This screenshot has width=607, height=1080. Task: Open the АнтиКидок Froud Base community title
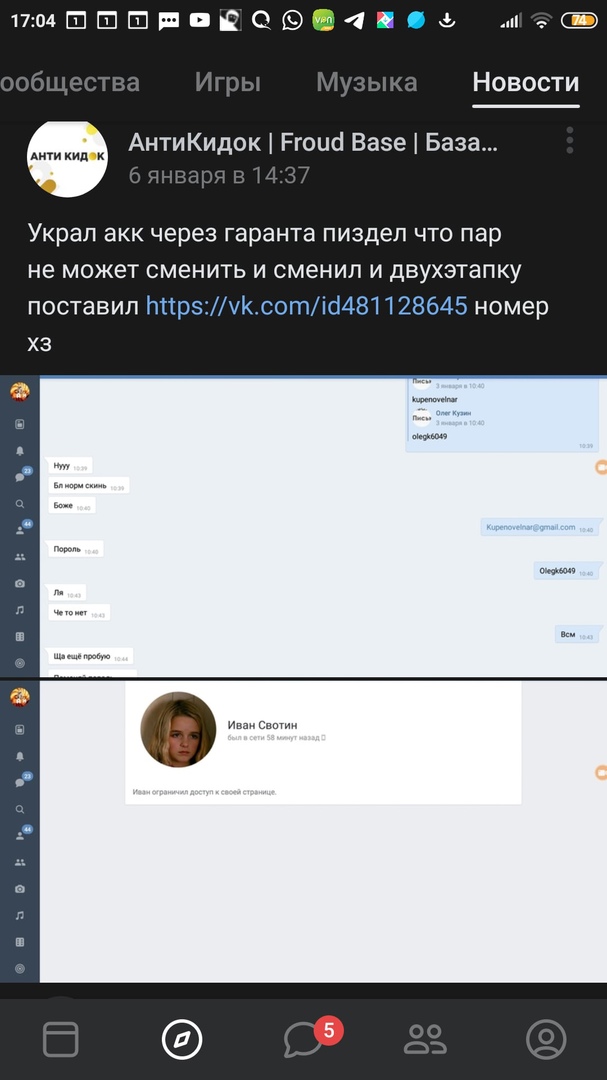313,143
